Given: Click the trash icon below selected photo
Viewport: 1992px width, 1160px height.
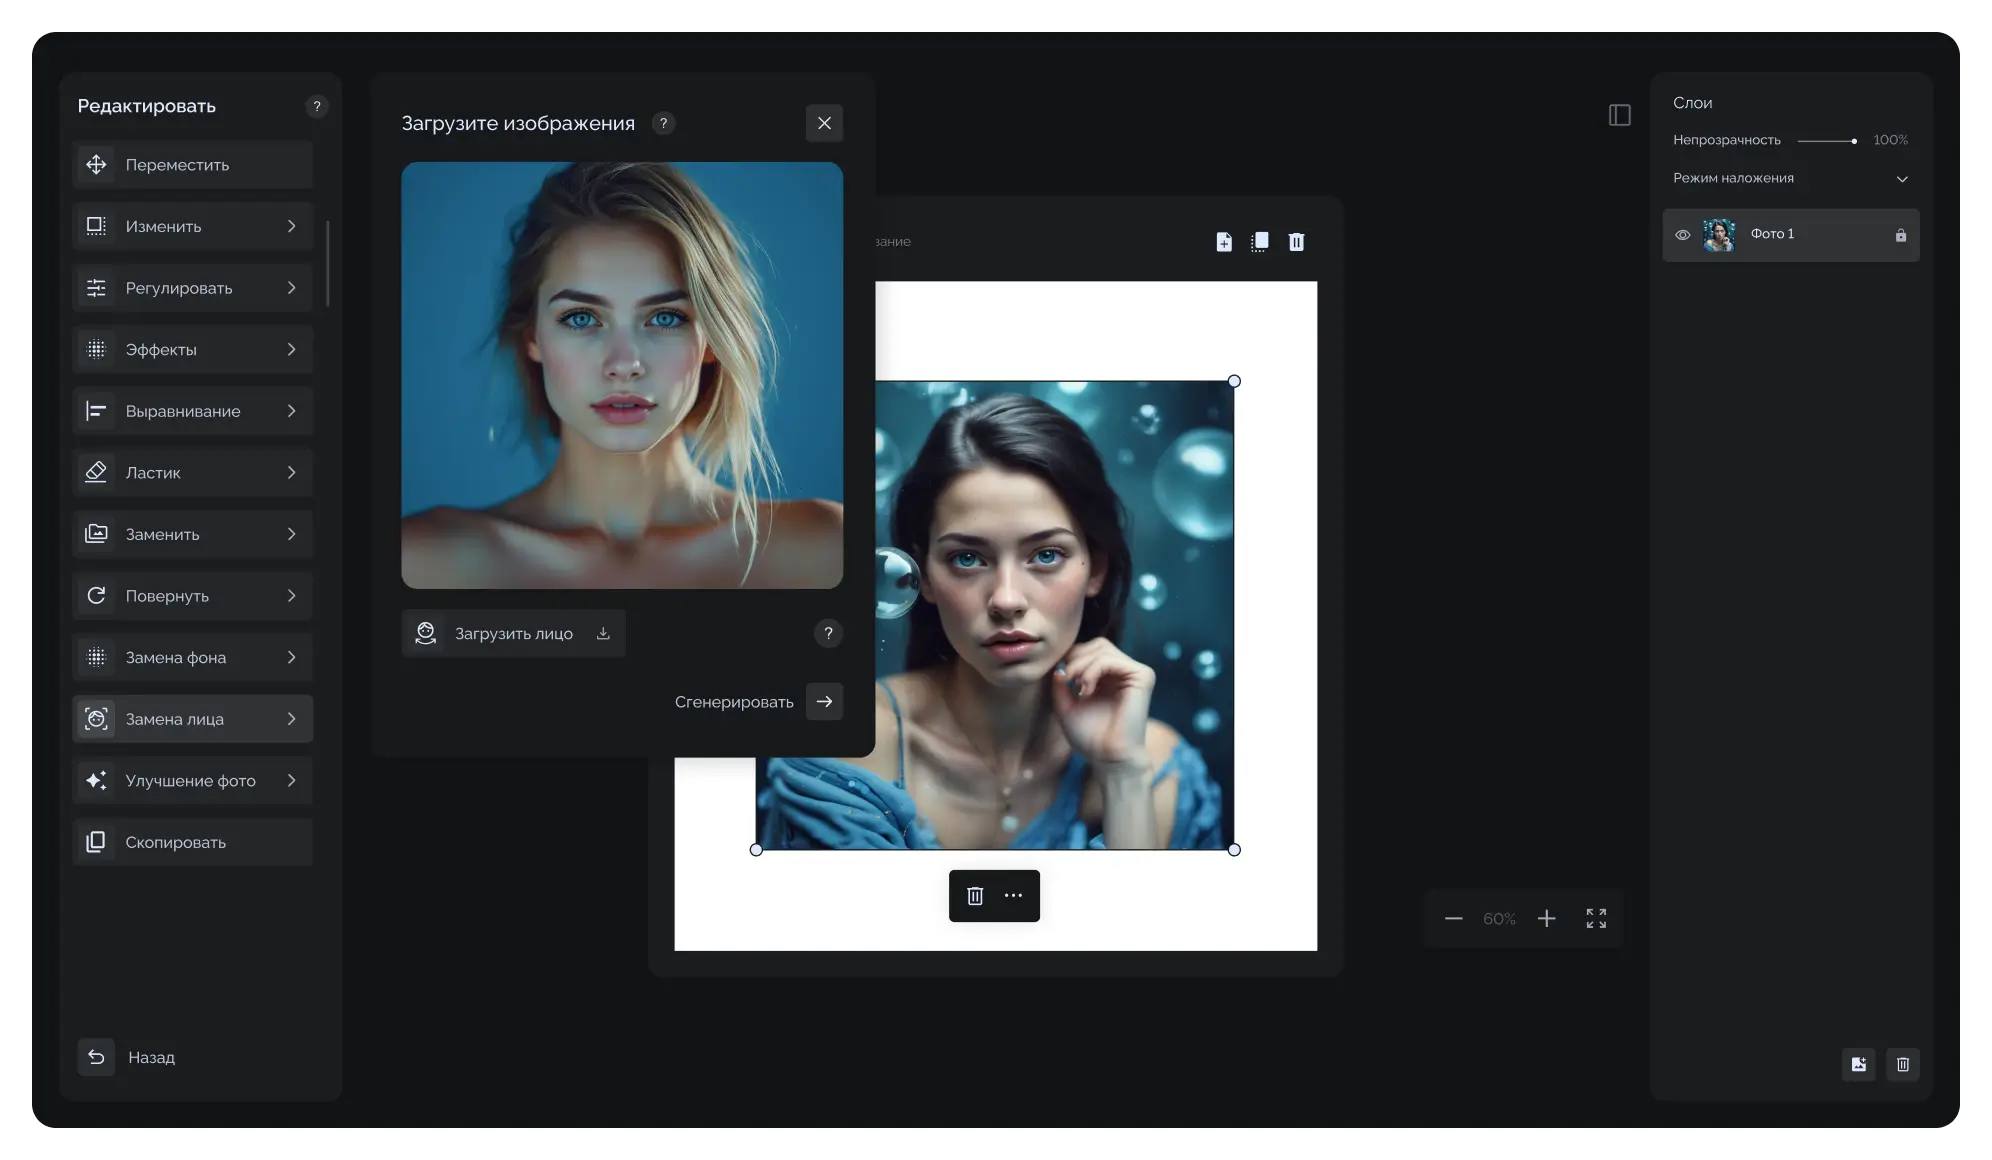Looking at the screenshot, I should point(975,896).
